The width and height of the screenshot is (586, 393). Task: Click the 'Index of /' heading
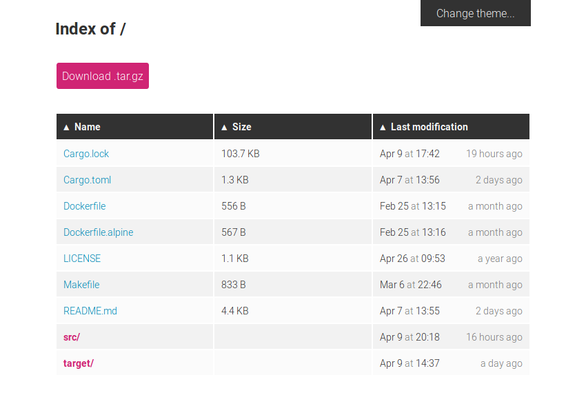(x=90, y=29)
